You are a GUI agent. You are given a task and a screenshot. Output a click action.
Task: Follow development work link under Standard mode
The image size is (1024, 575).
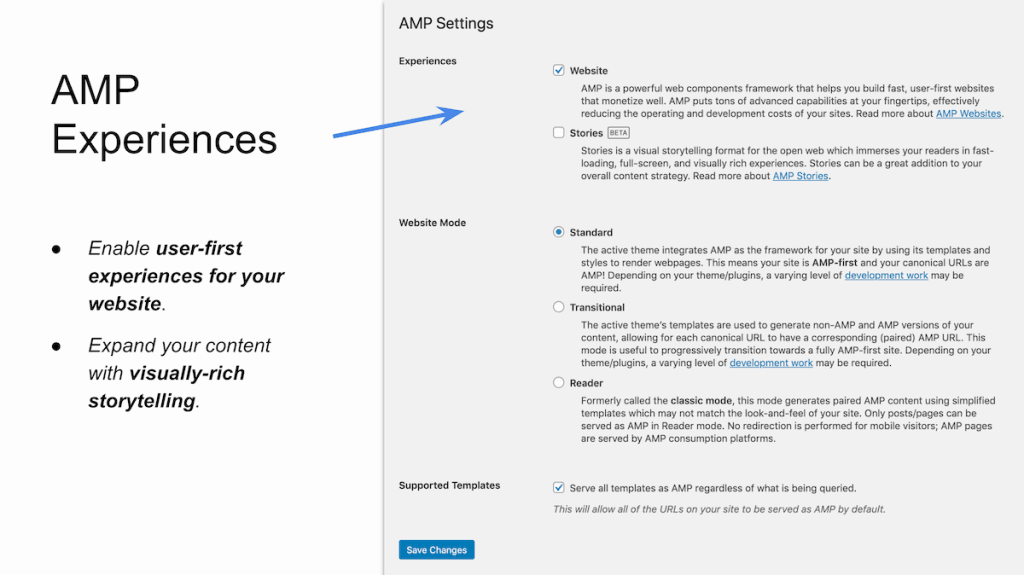tap(886, 276)
